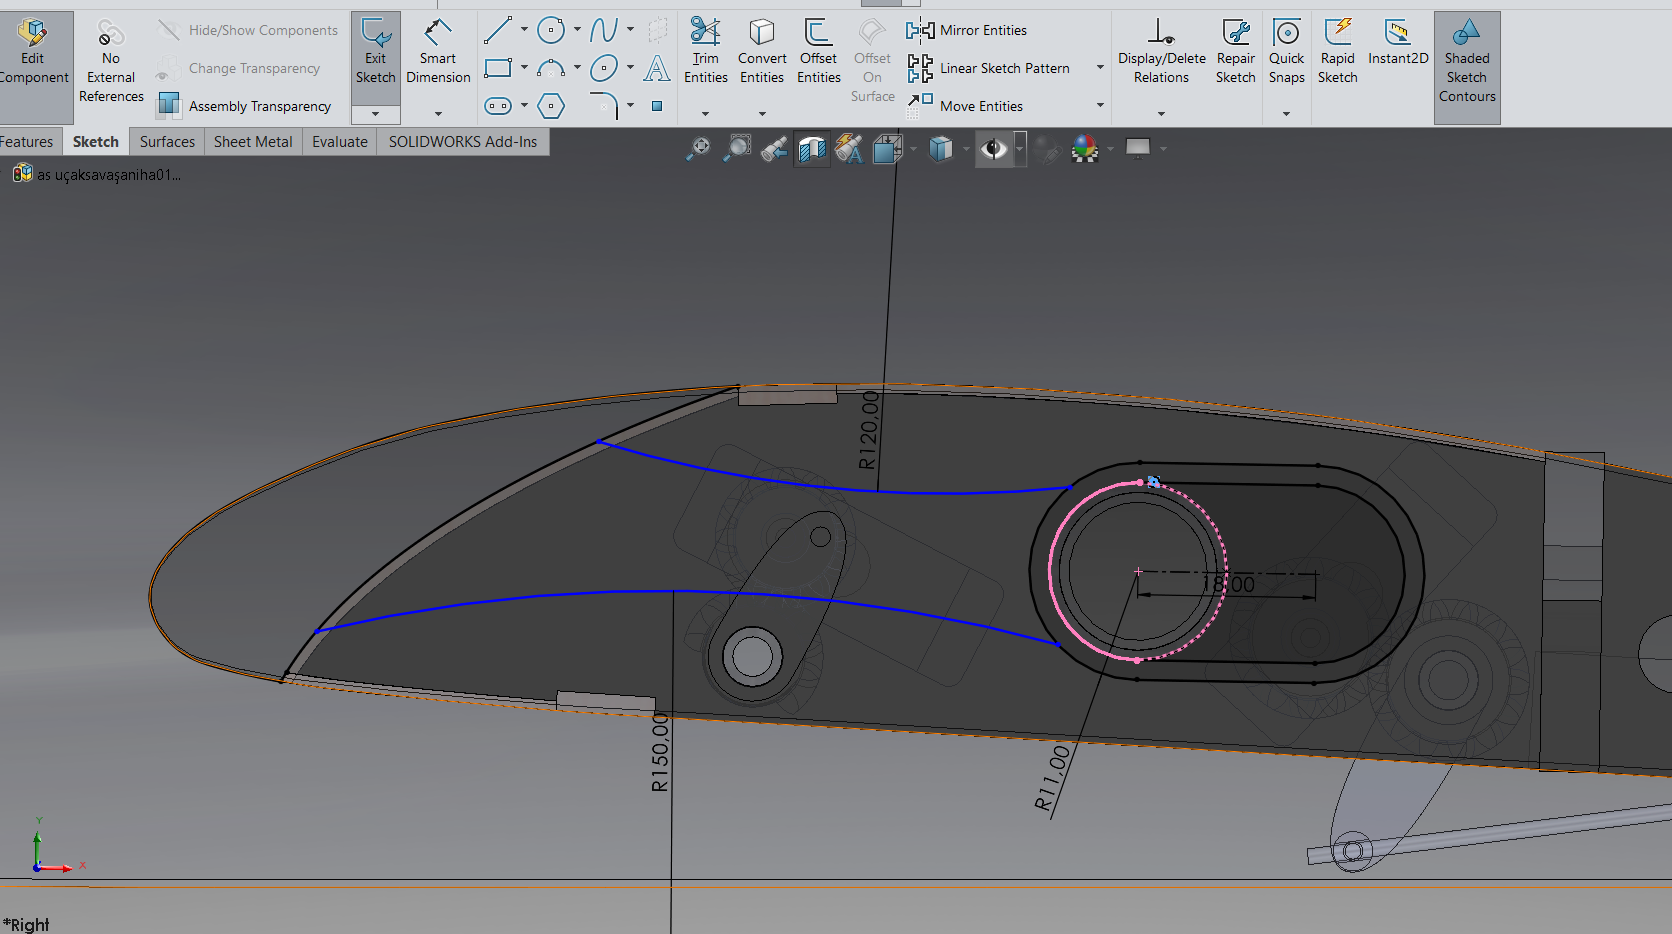Toggle the Section View display
This screenshot has width=1672, height=934.
click(x=811, y=149)
